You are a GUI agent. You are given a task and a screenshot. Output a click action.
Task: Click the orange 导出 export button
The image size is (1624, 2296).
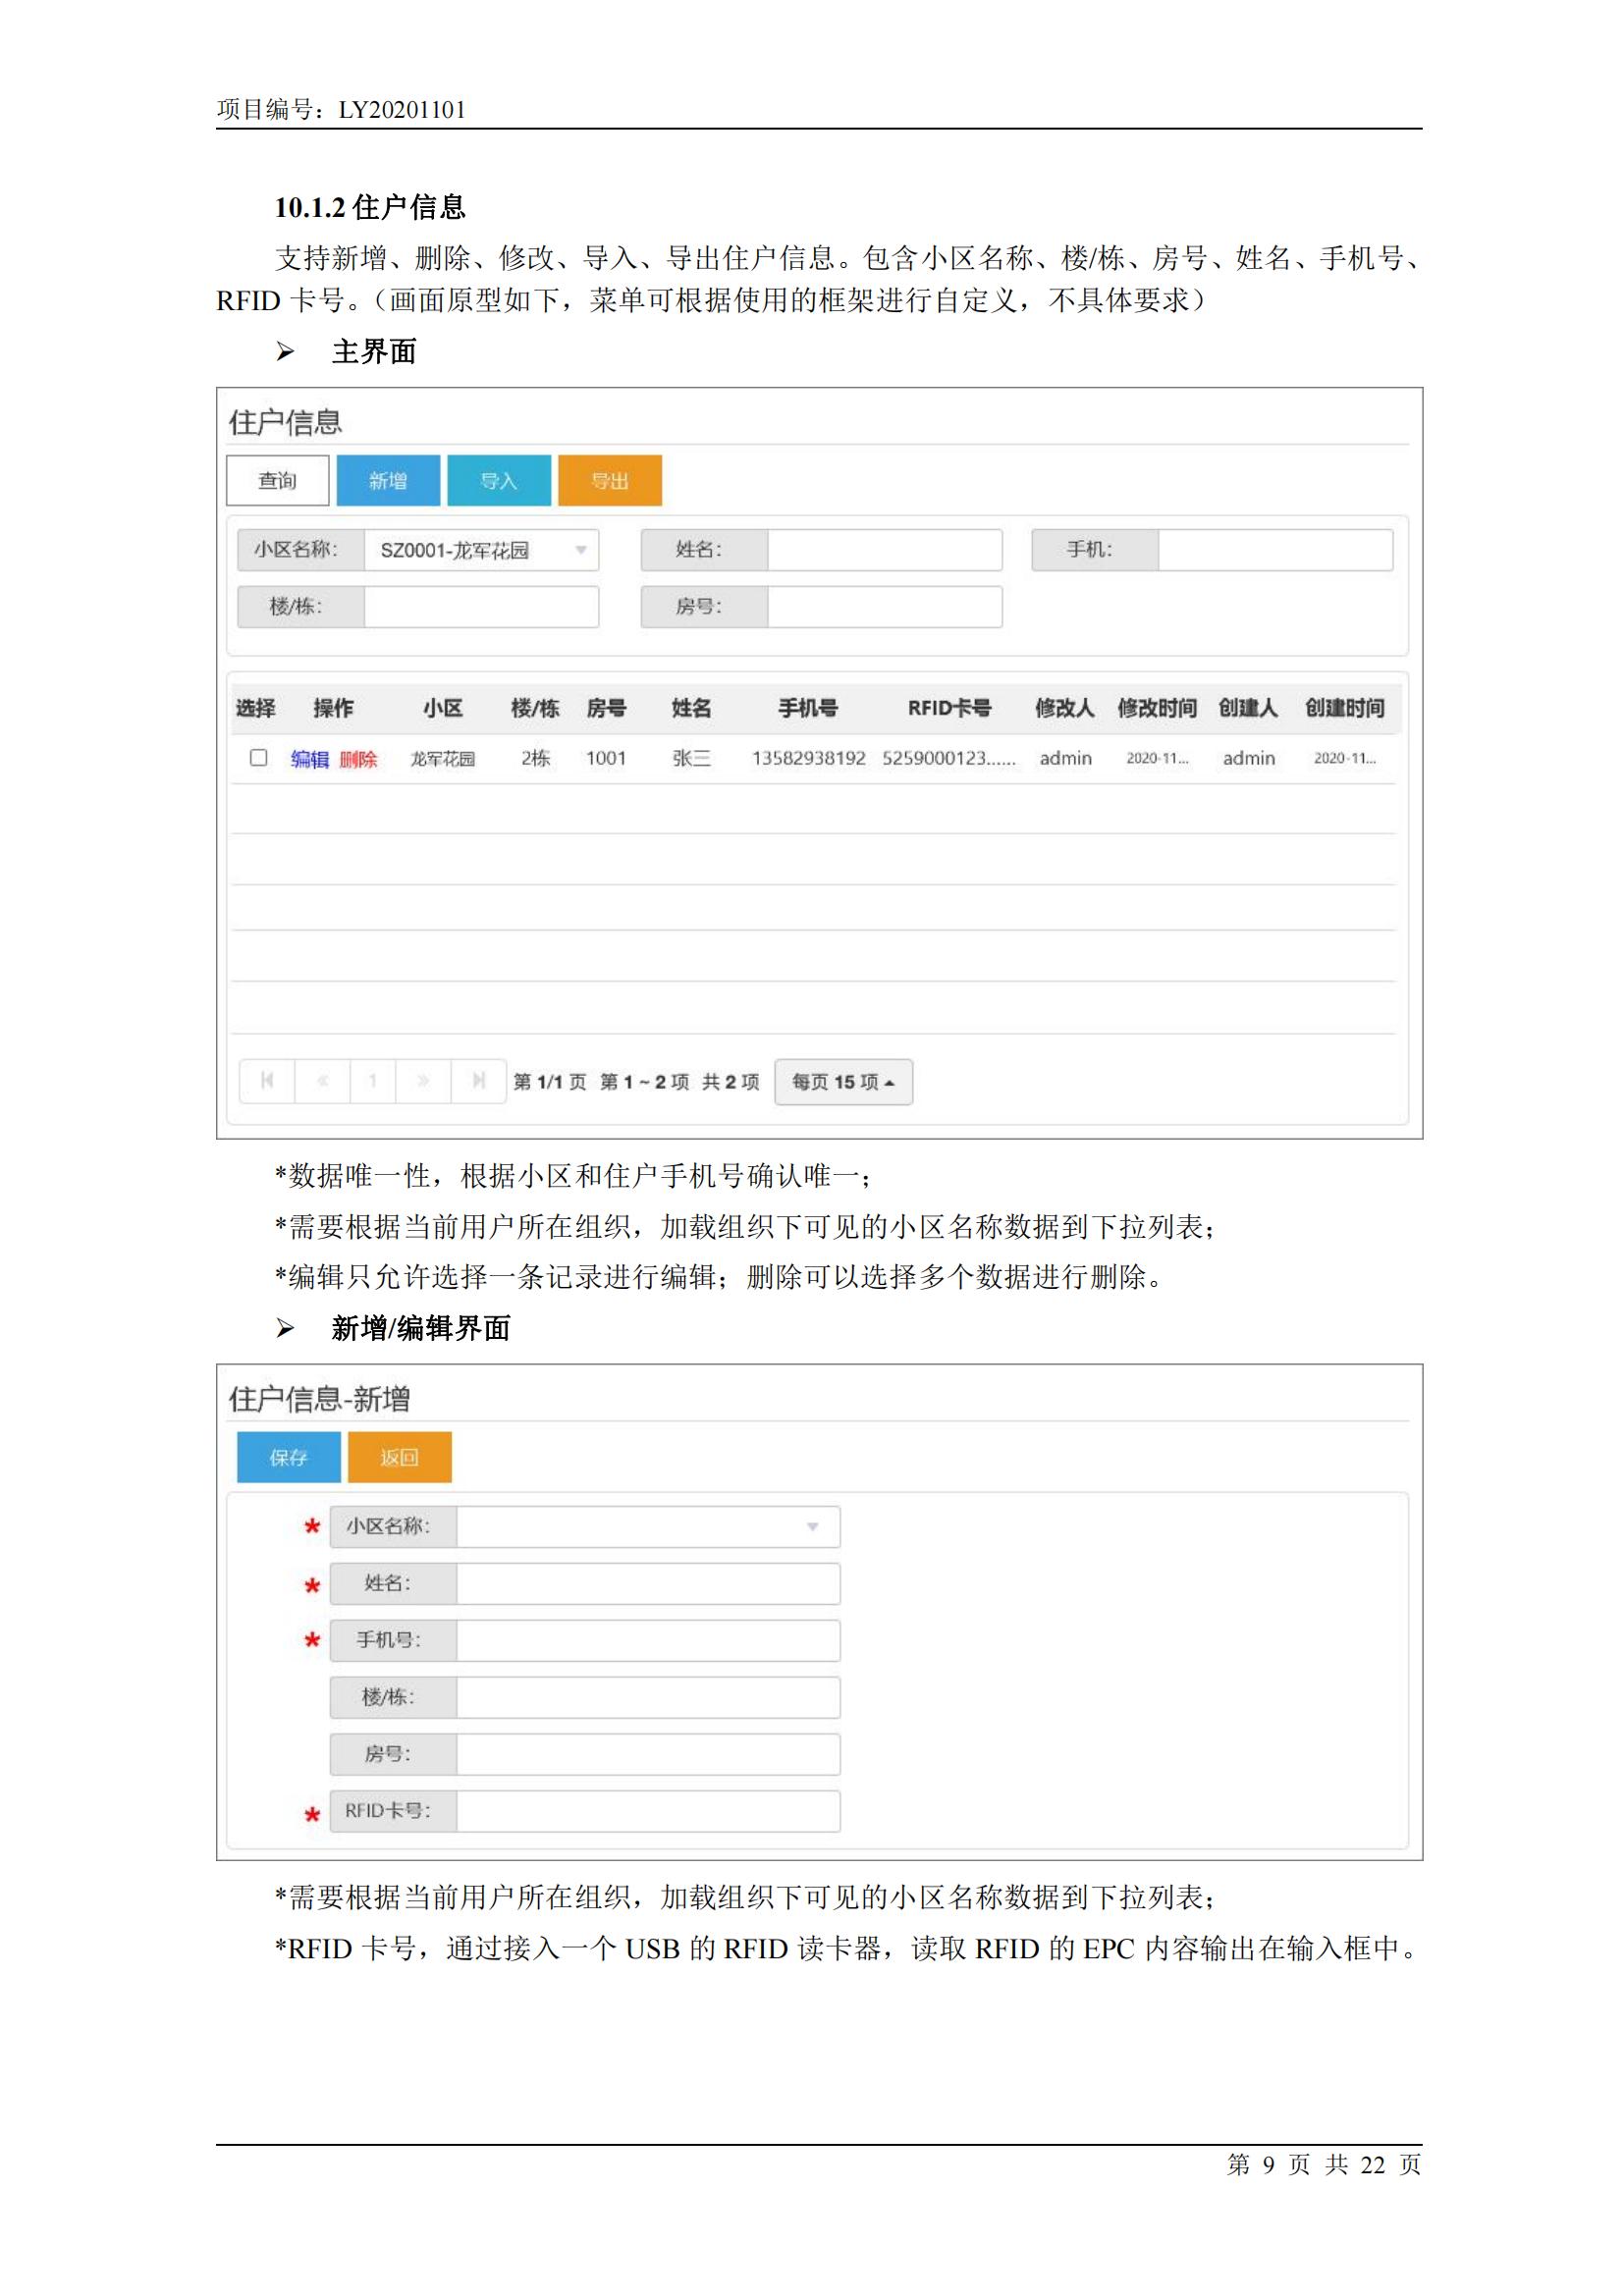[610, 481]
